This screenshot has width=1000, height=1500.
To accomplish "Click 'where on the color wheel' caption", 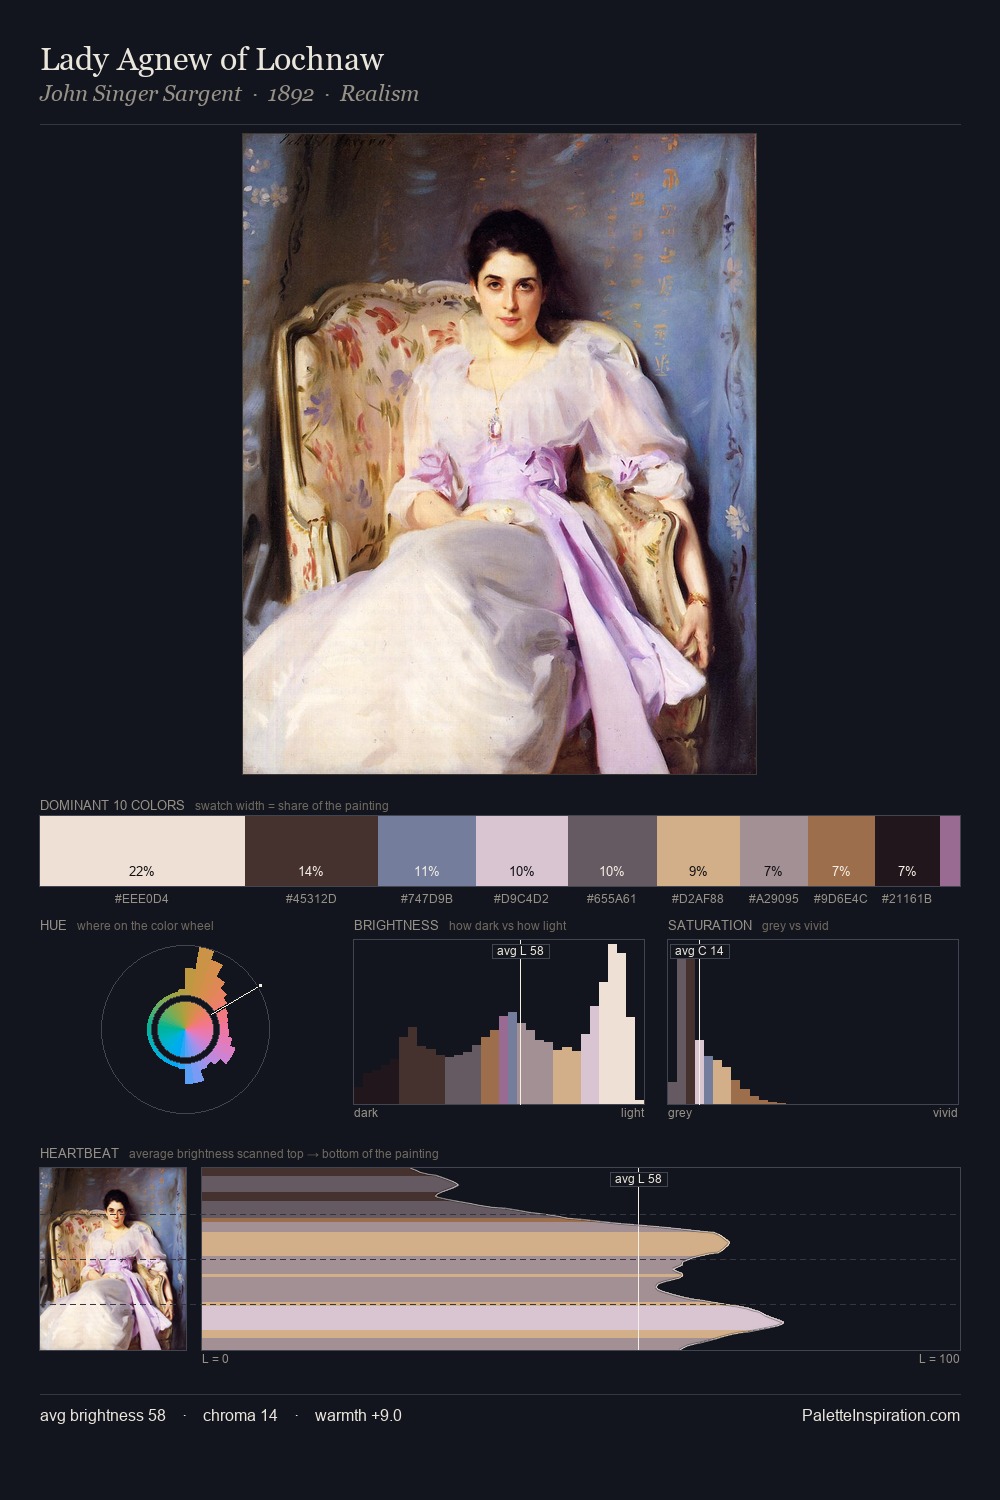I will (x=145, y=926).
